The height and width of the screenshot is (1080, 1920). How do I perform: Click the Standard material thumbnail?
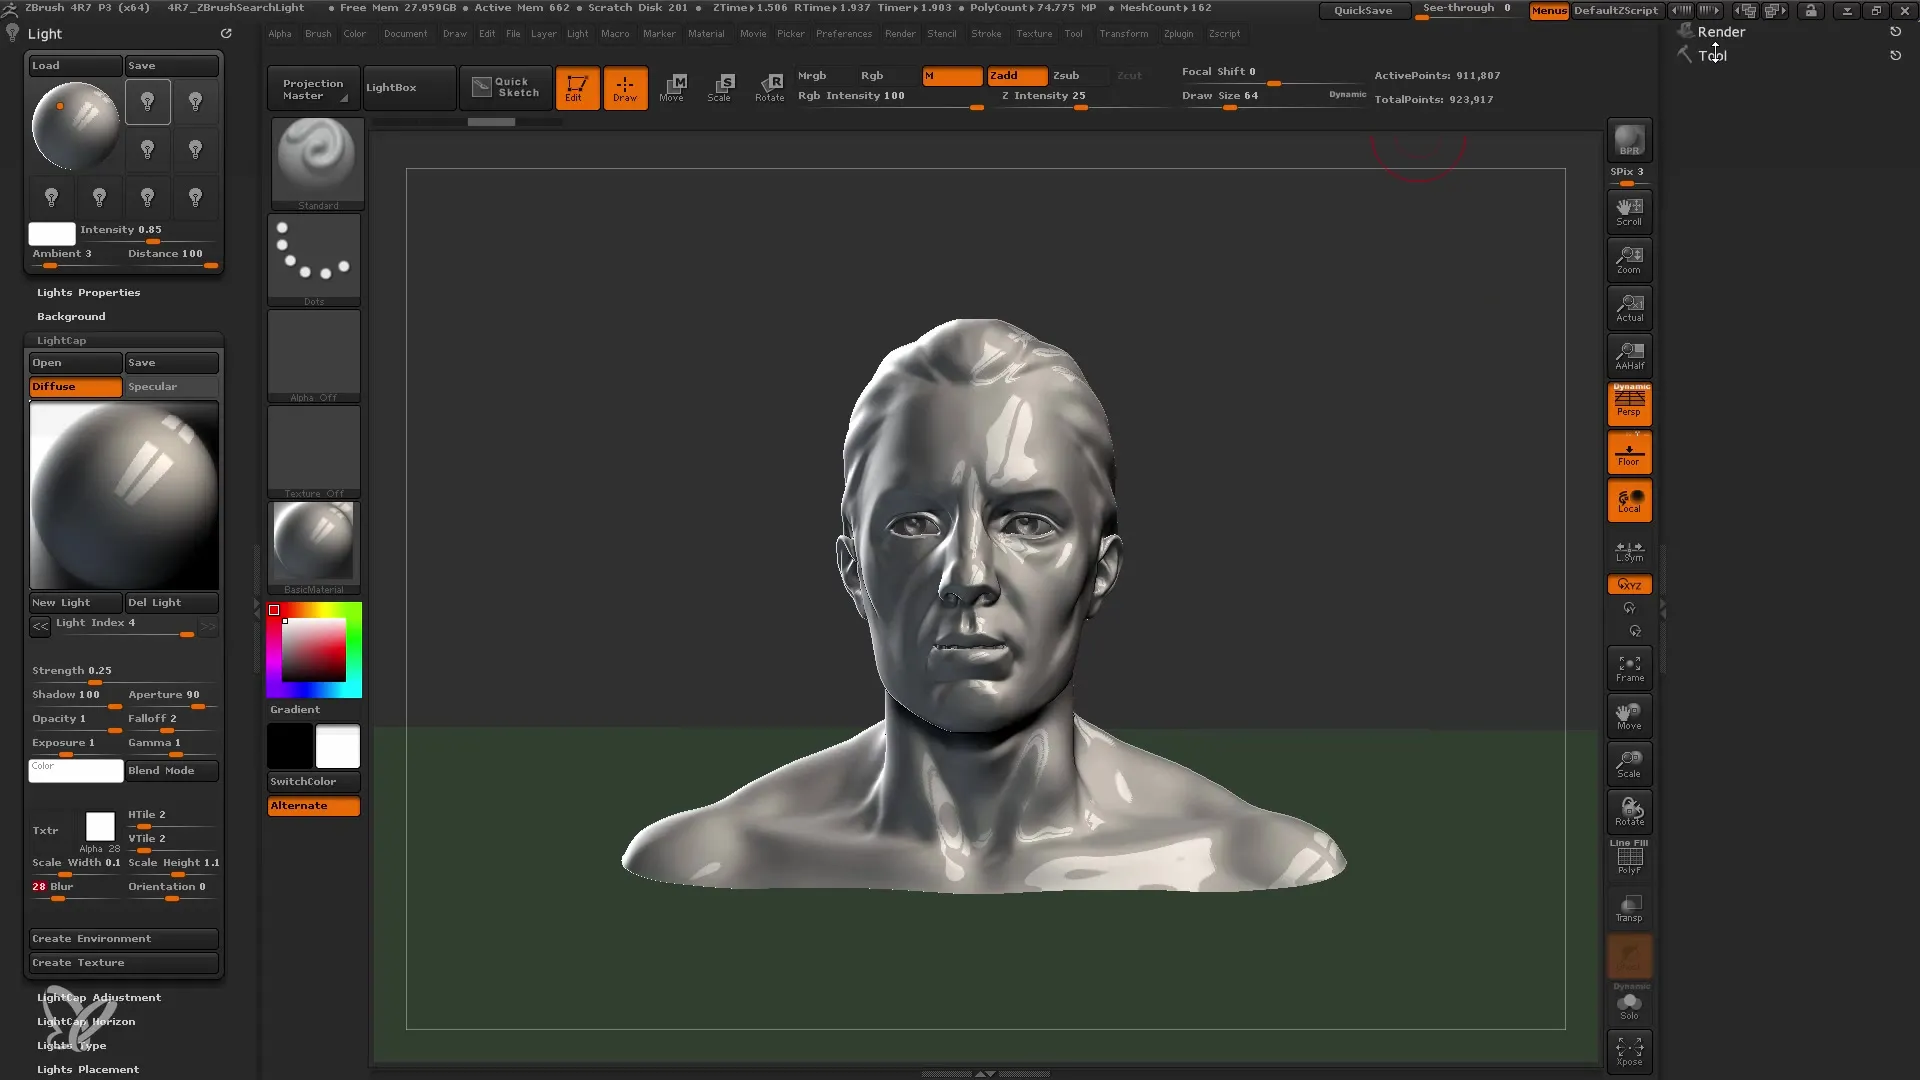click(315, 156)
